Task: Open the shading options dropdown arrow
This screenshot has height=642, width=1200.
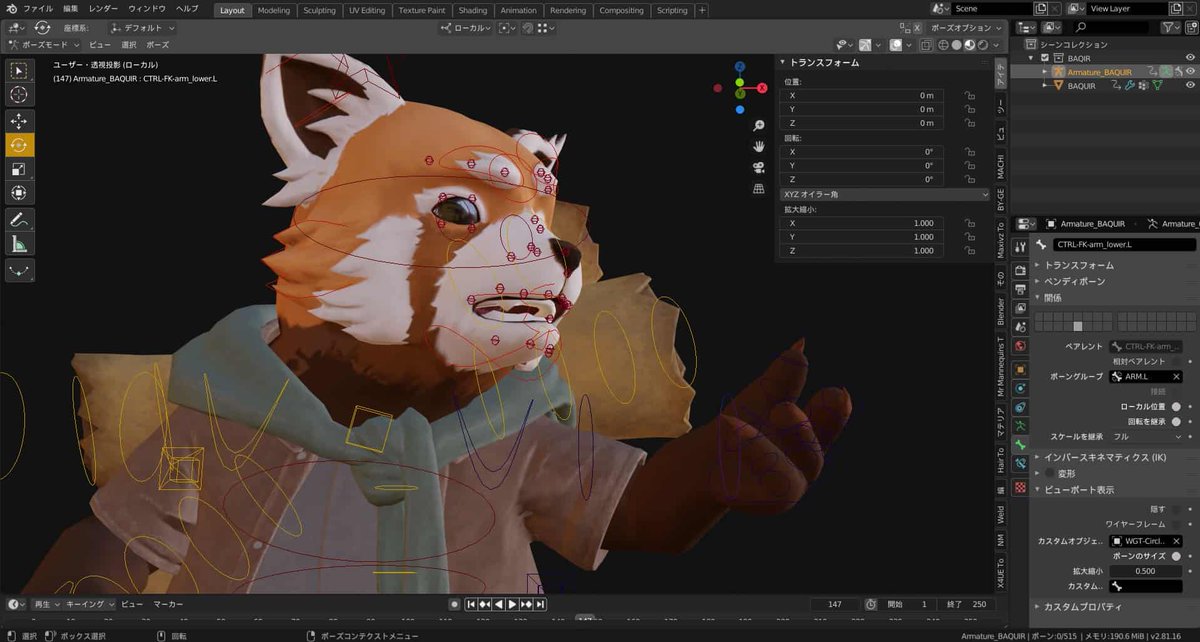Action: tap(996, 44)
